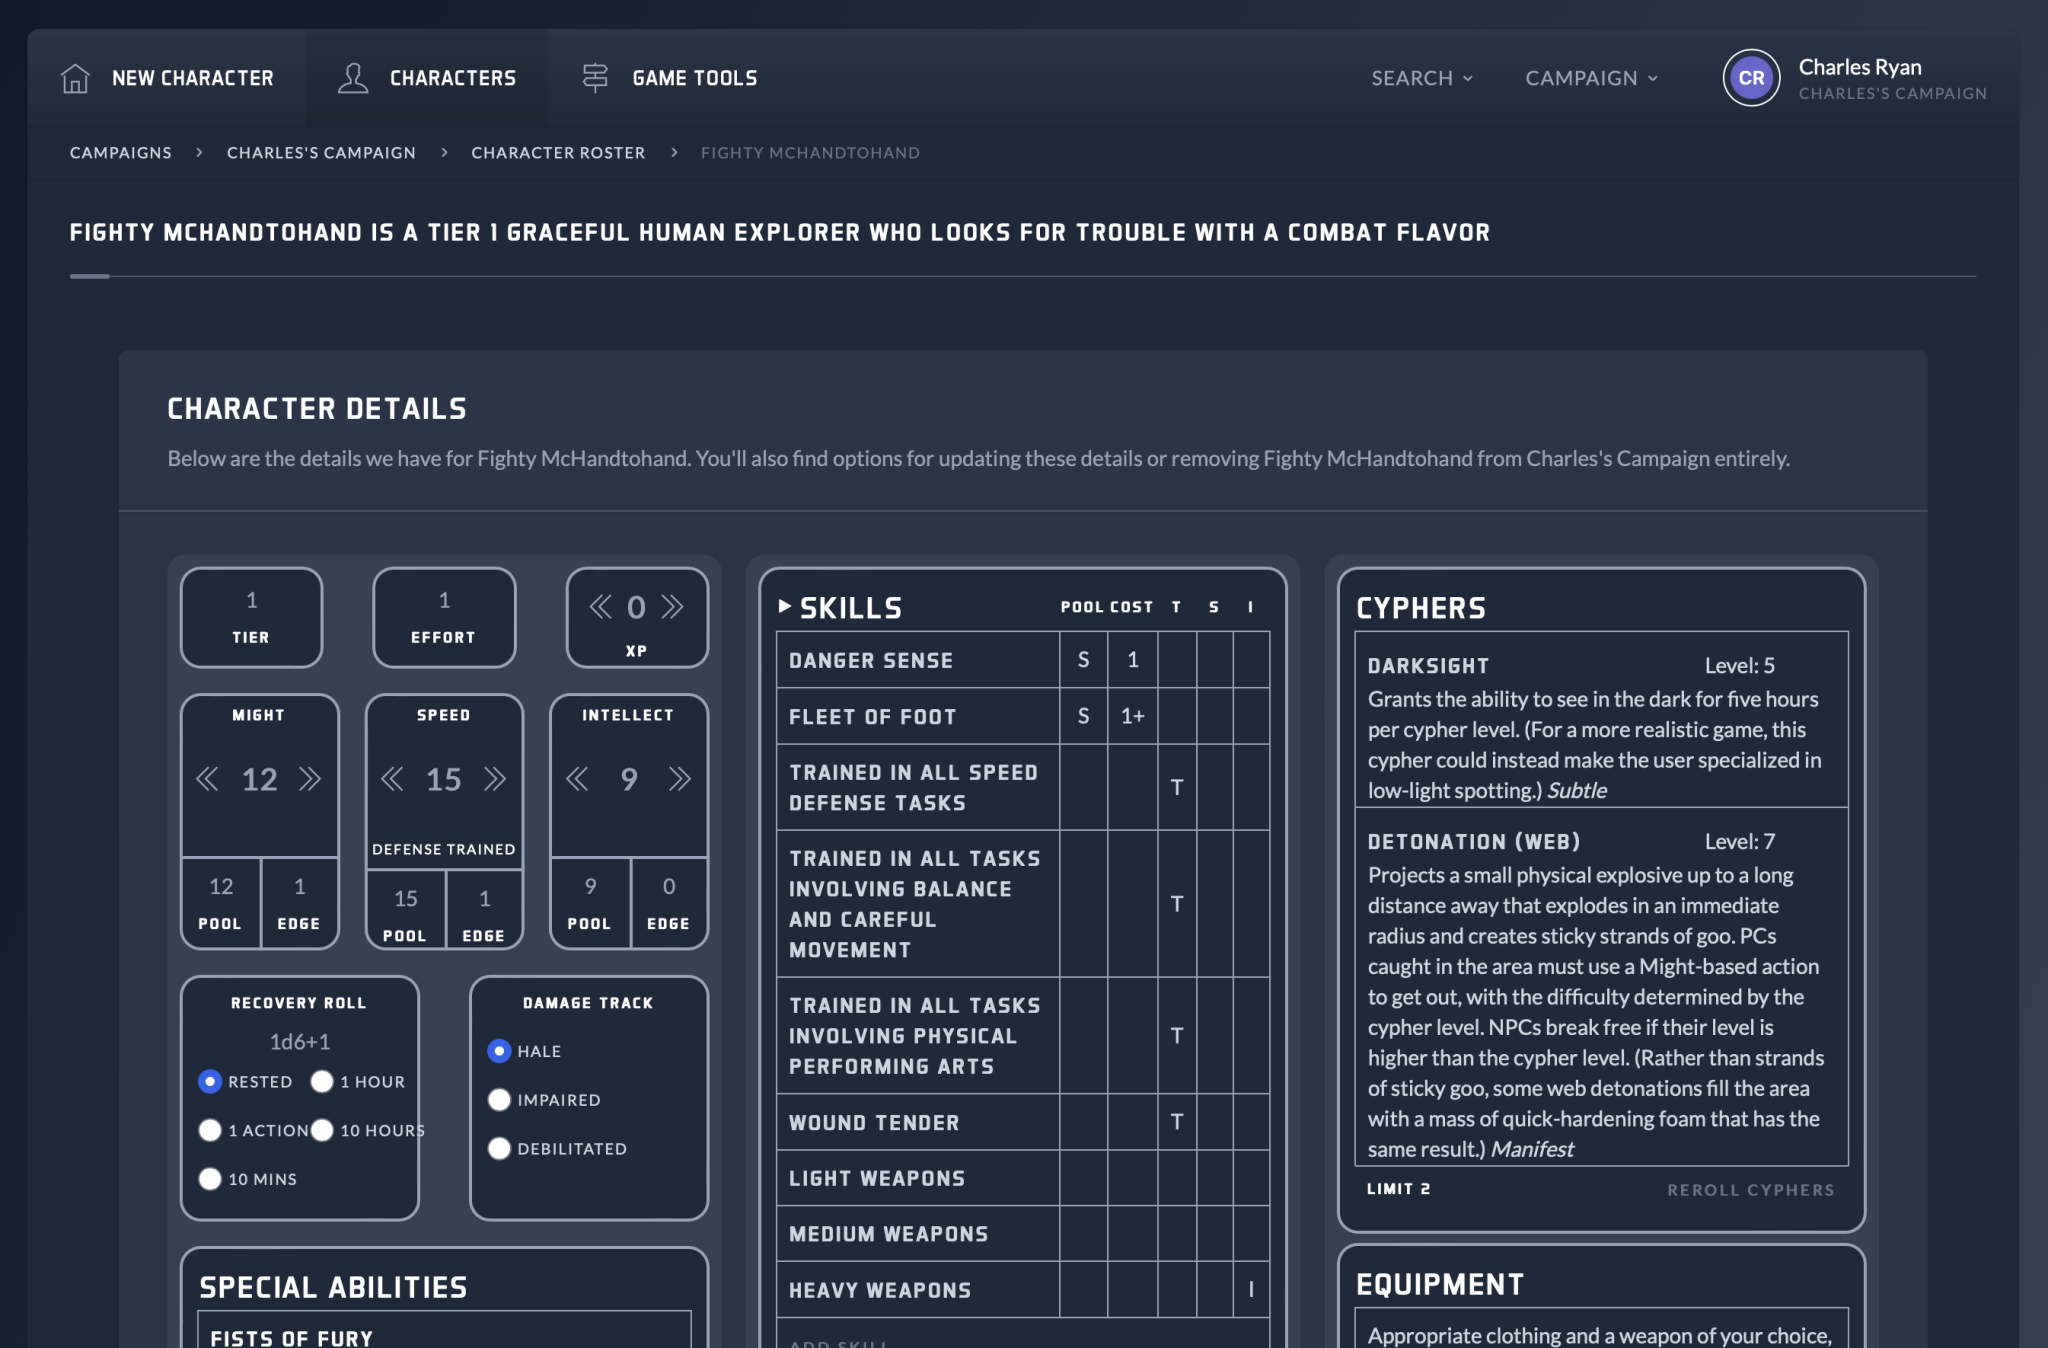The height and width of the screenshot is (1348, 2048).
Task: Increase Might with its right chevron
Action: pos(310,780)
